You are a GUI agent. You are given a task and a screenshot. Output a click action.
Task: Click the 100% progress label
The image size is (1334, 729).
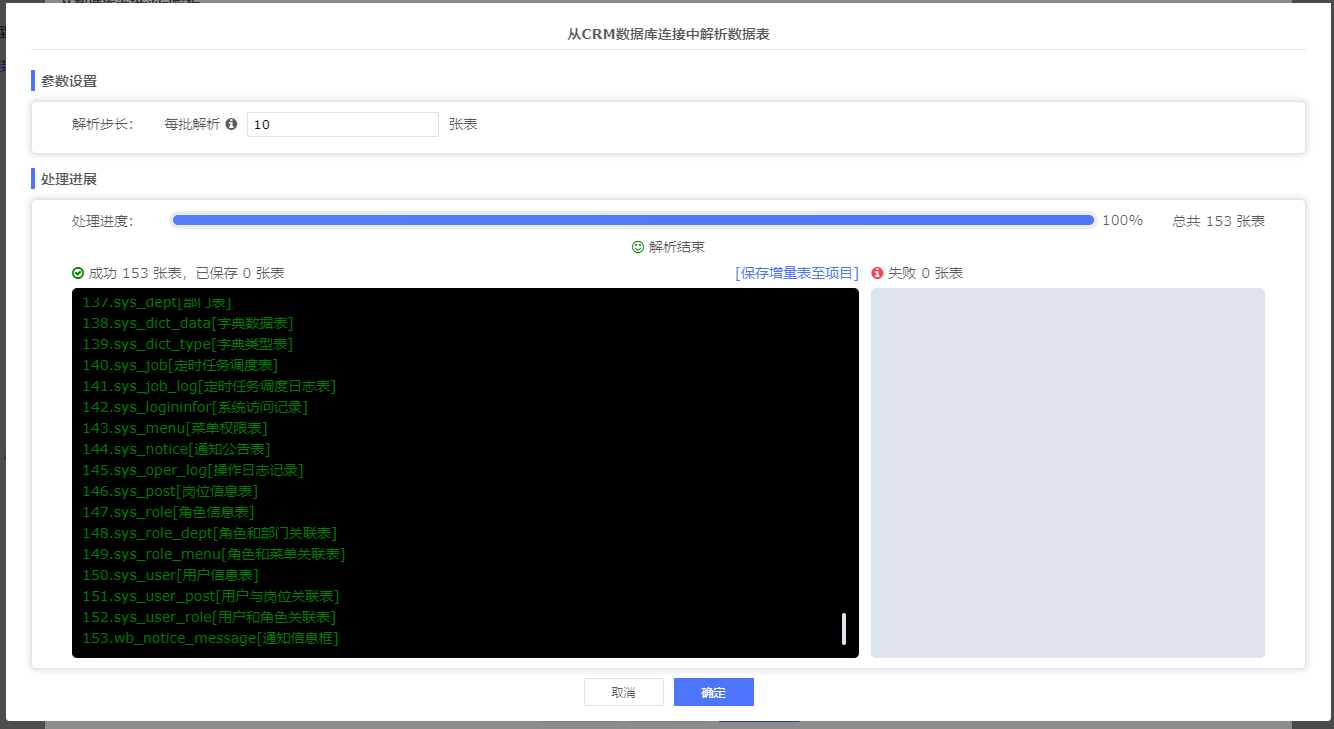[x=1122, y=220]
